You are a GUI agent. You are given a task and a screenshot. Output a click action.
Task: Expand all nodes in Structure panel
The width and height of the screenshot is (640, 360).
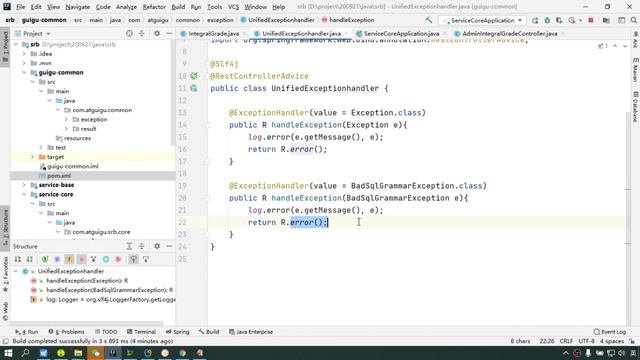(x=129, y=246)
